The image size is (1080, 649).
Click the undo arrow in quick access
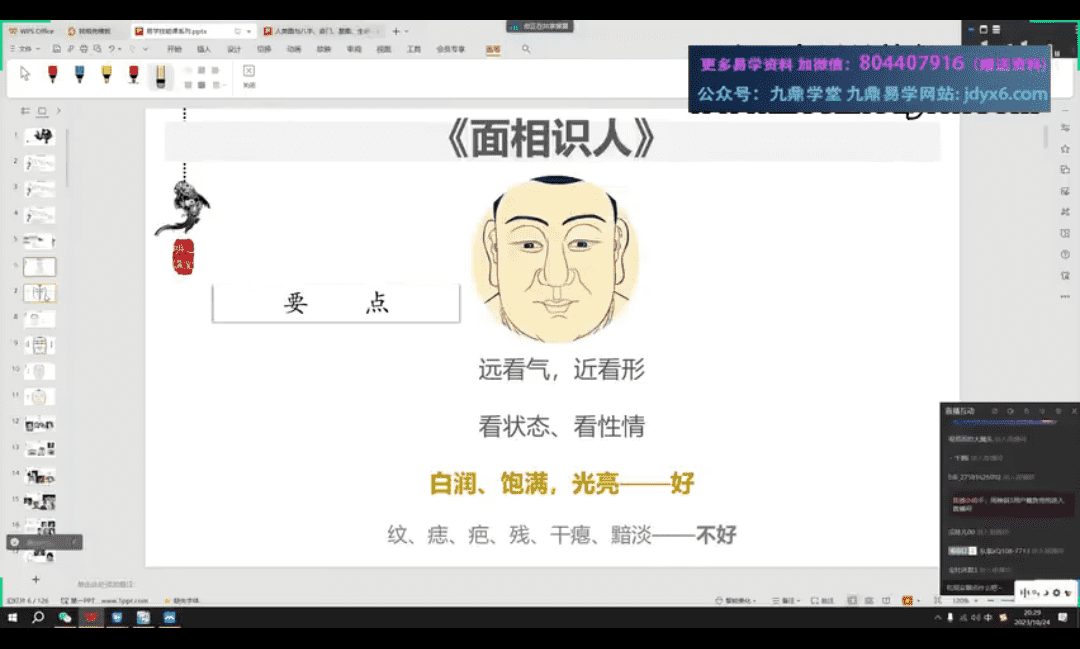(x=113, y=48)
